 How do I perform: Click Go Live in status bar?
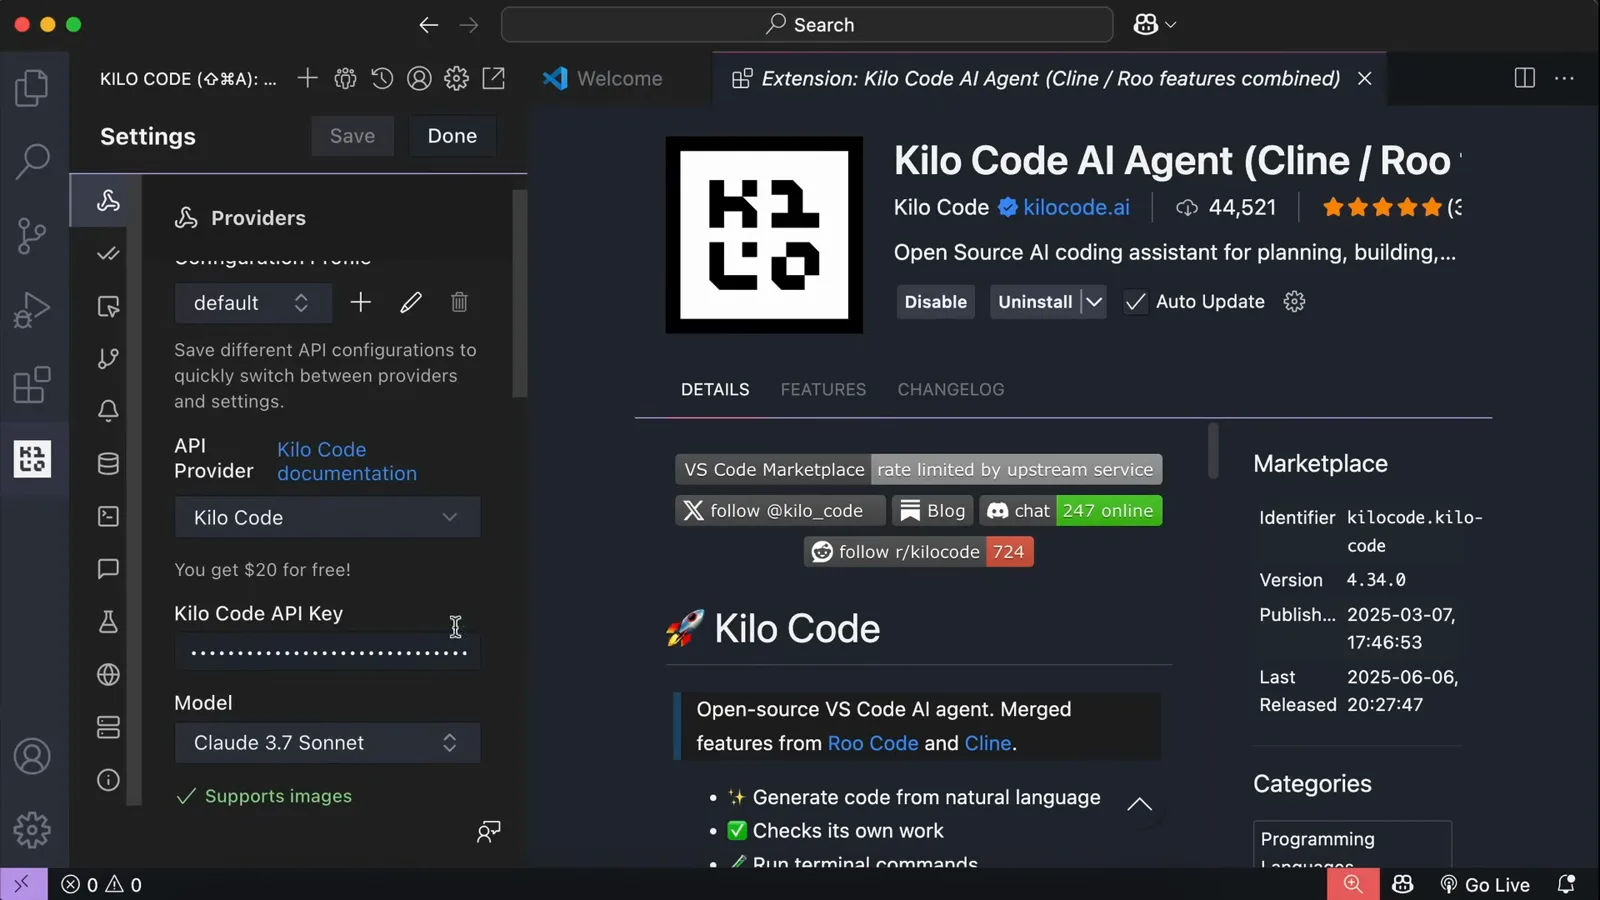pyautogui.click(x=1485, y=884)
